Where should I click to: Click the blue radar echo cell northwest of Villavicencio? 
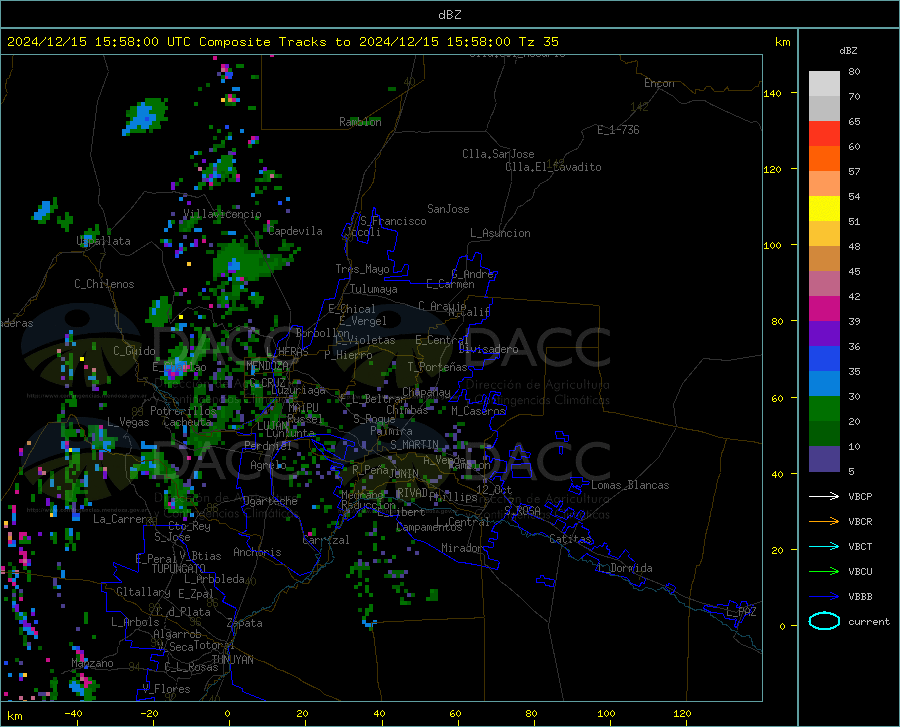coord(145,116)
